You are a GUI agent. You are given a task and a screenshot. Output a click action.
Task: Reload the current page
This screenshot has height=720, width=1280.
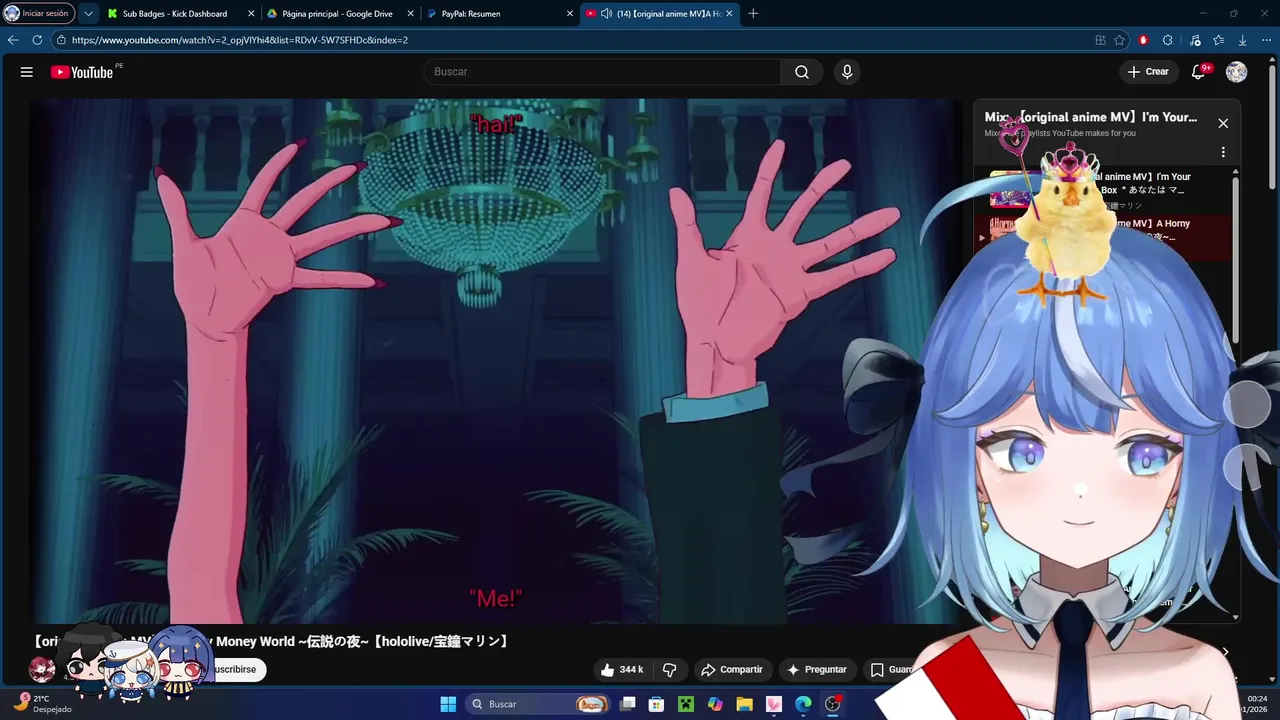37,40
